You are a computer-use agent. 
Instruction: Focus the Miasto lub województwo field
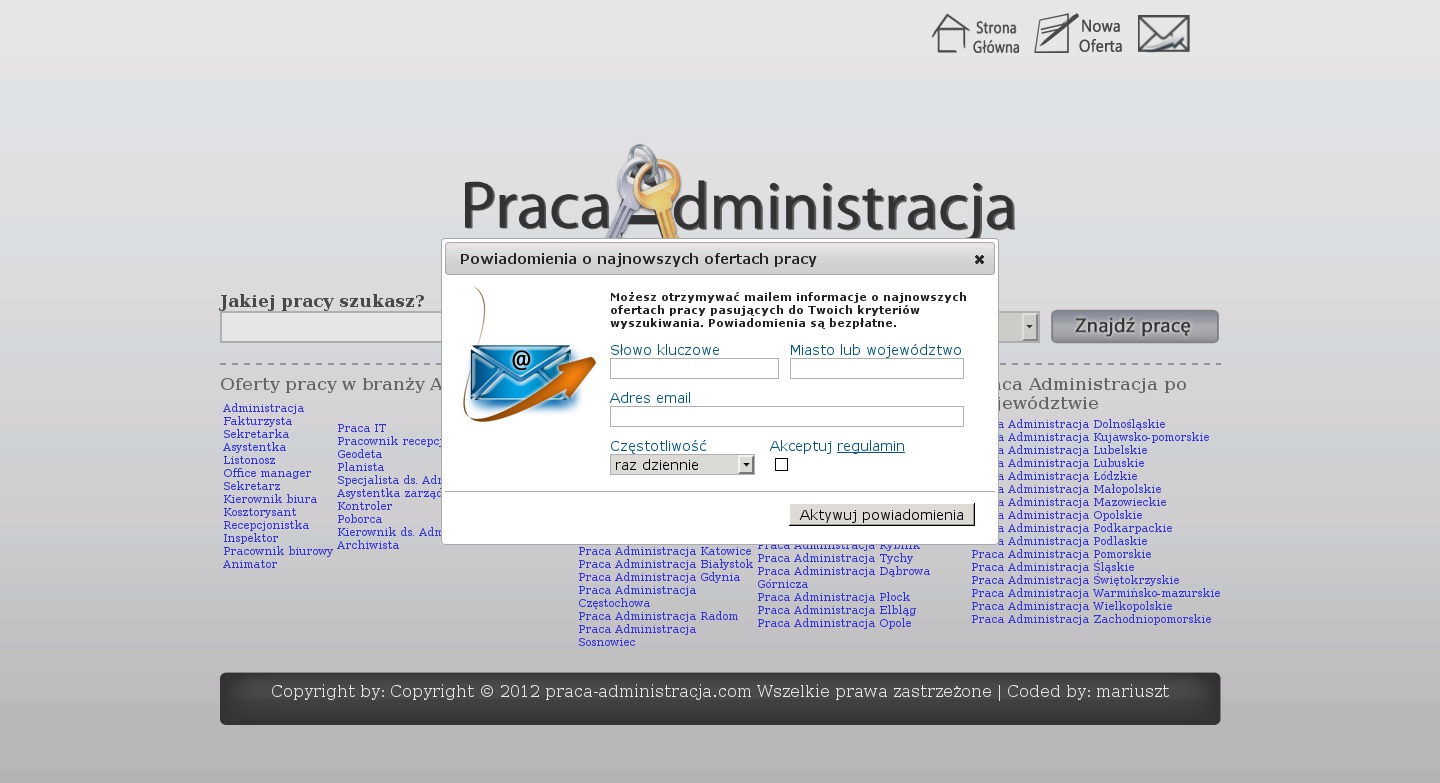[876, 369]
